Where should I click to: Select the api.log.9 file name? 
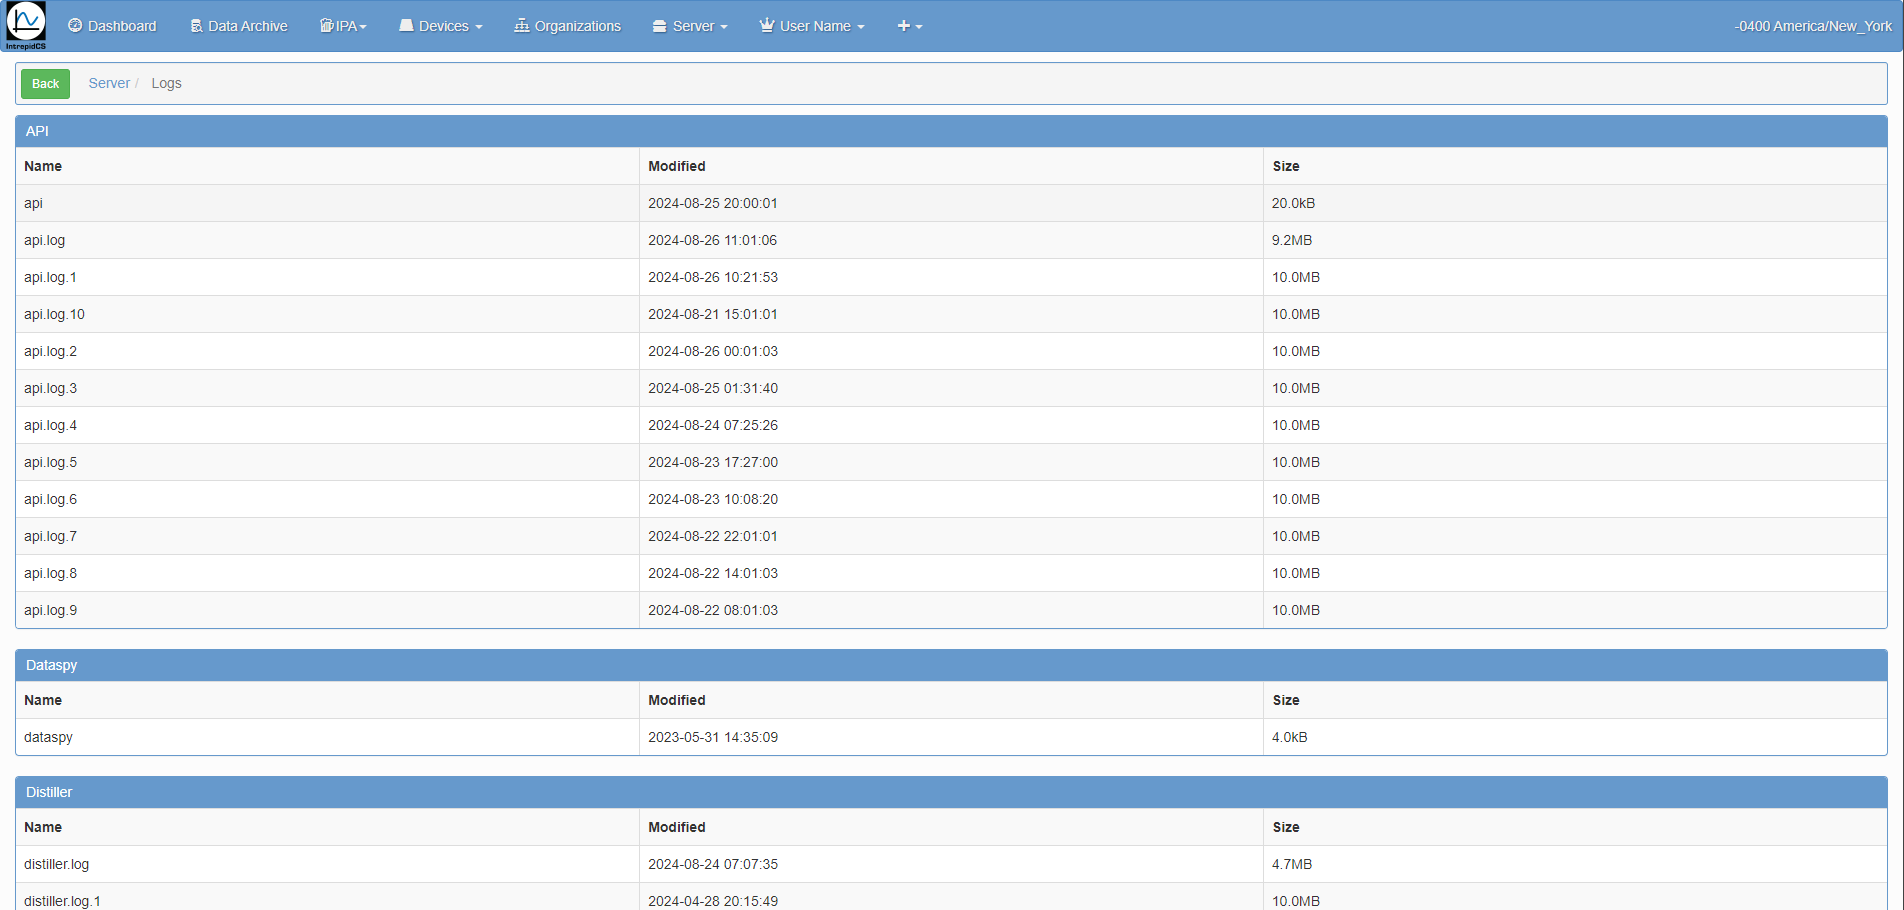[x=50, y=610]
